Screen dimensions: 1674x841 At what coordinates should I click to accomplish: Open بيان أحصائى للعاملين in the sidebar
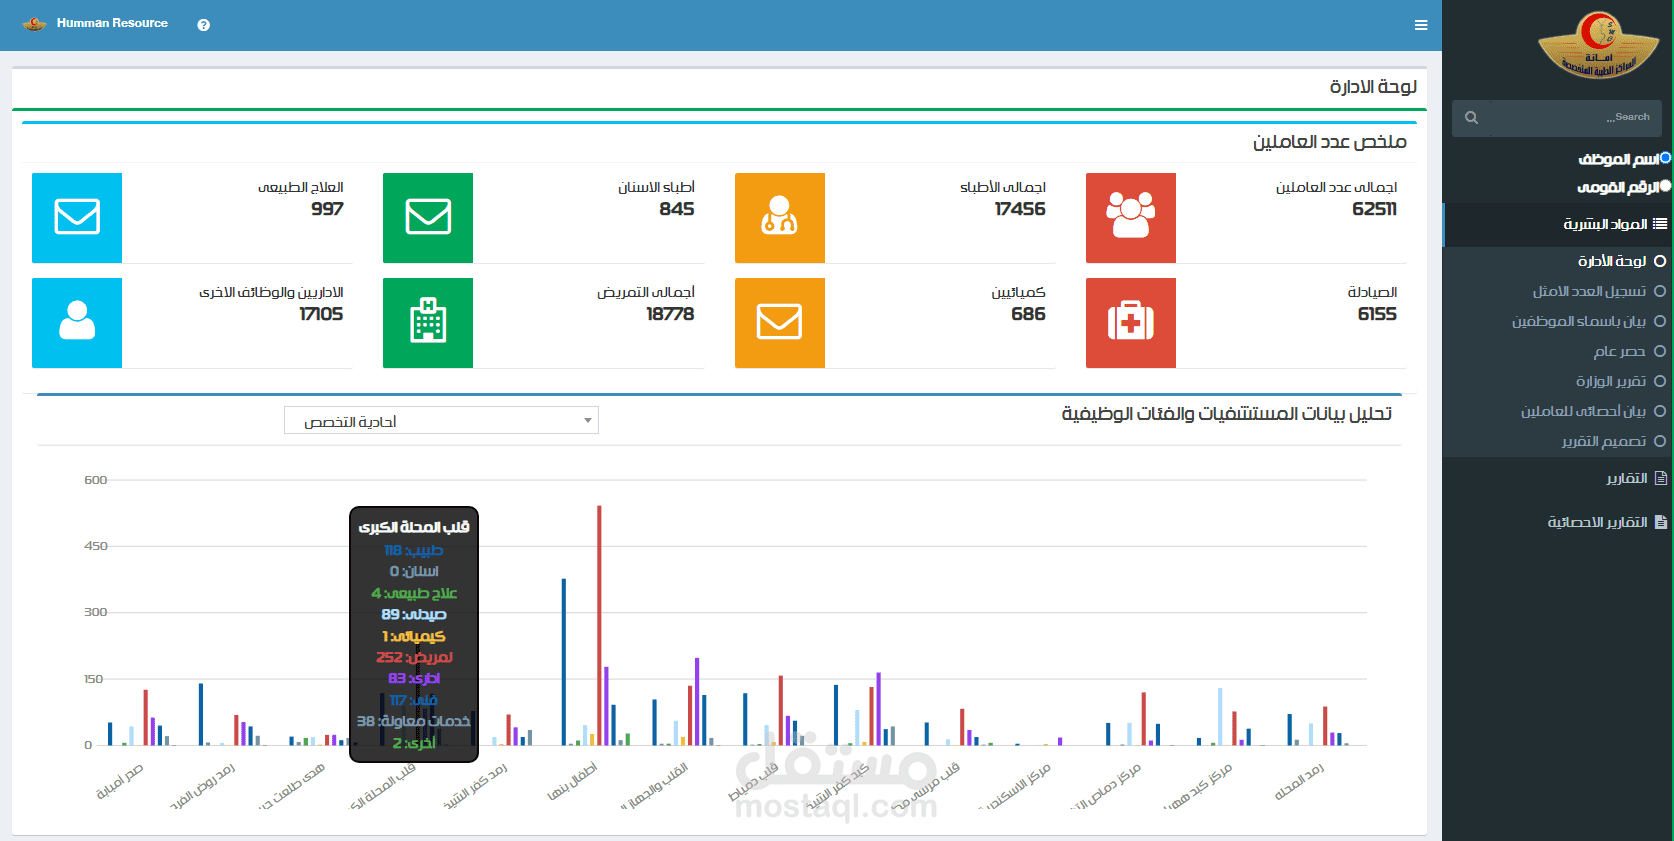click(x=1583, y=411)
